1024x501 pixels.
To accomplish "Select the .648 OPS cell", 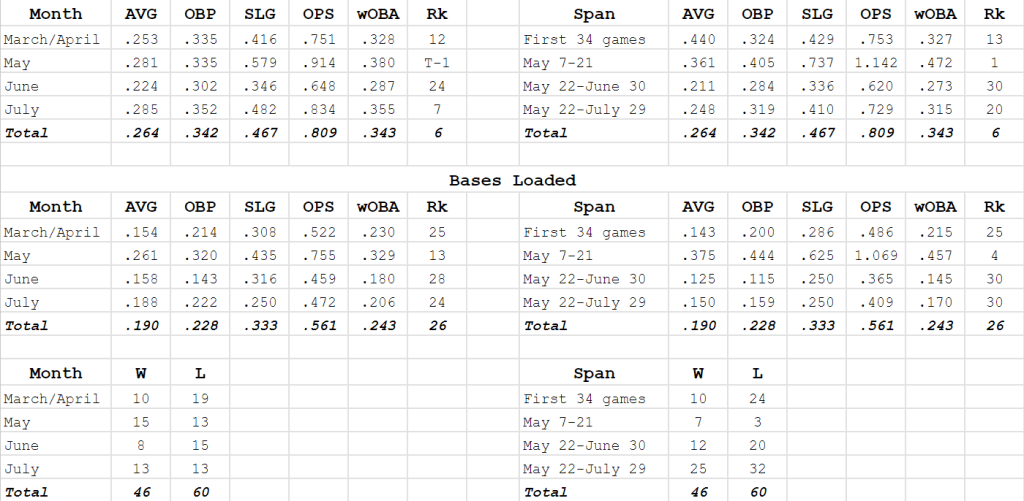I will (x=317, y=87).
